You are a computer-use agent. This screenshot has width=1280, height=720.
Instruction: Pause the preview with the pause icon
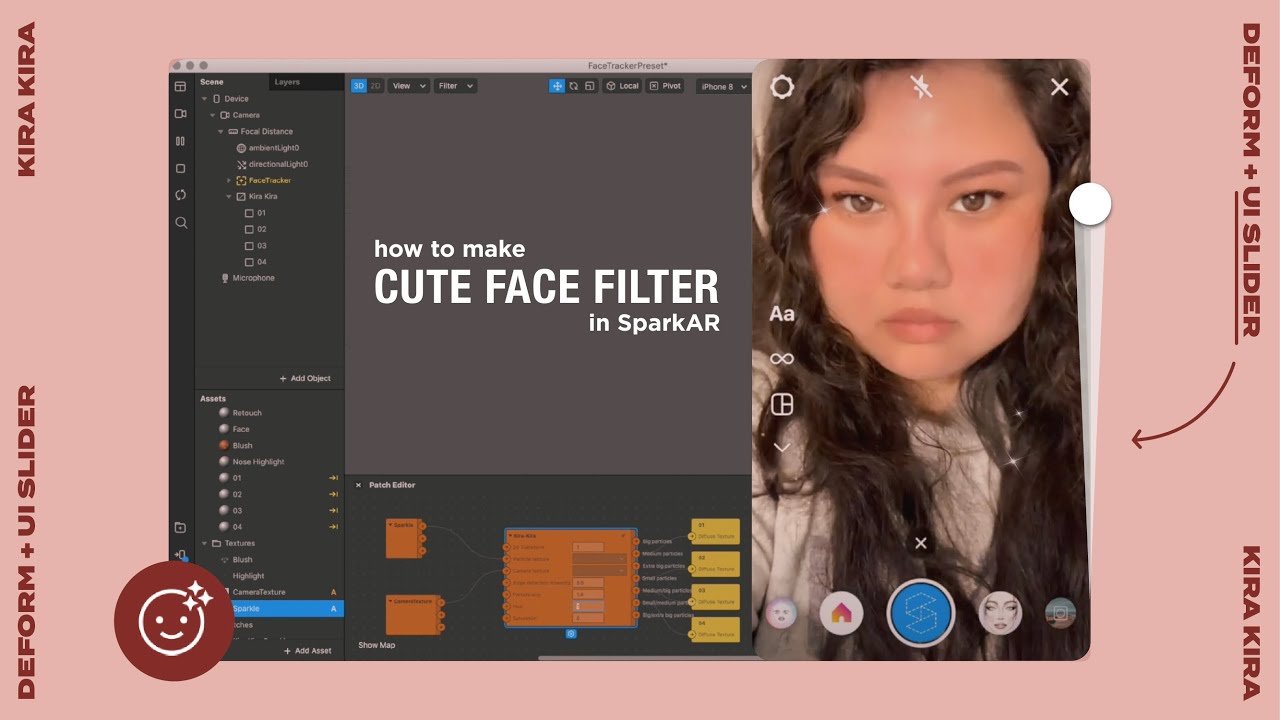pos(181,141)
